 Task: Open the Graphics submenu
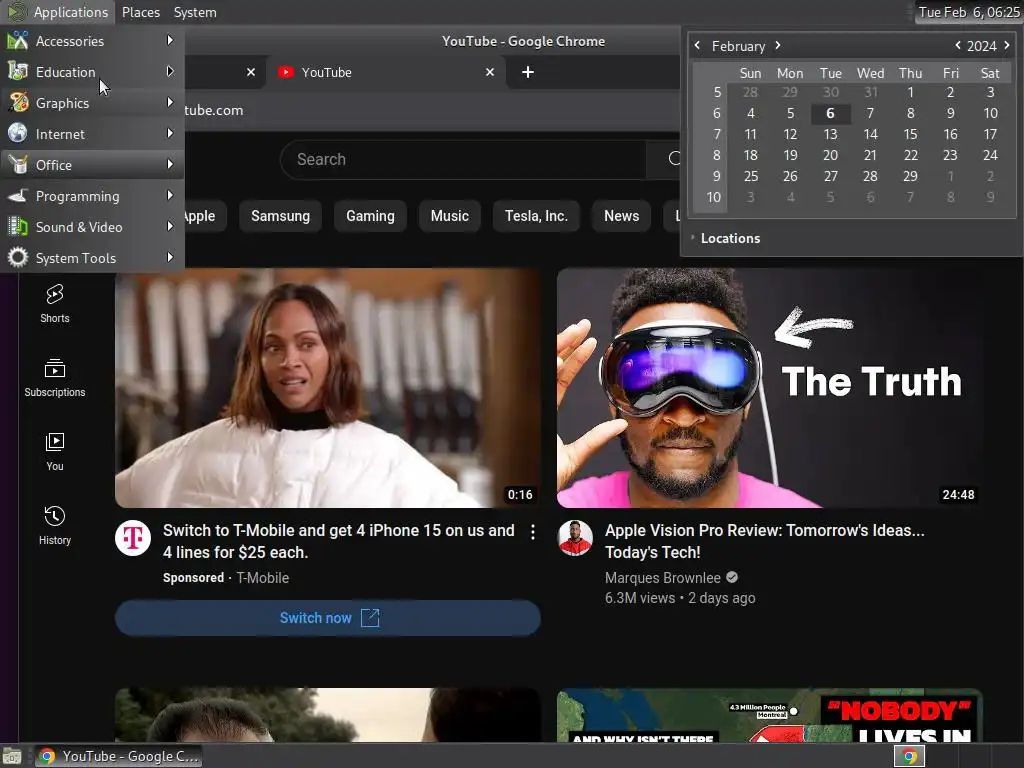click(92, 103)
